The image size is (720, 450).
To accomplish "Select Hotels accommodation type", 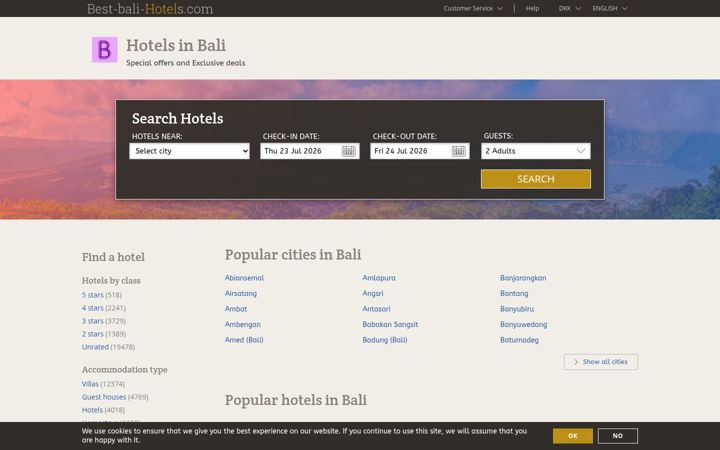I will [x=92, y=410].
